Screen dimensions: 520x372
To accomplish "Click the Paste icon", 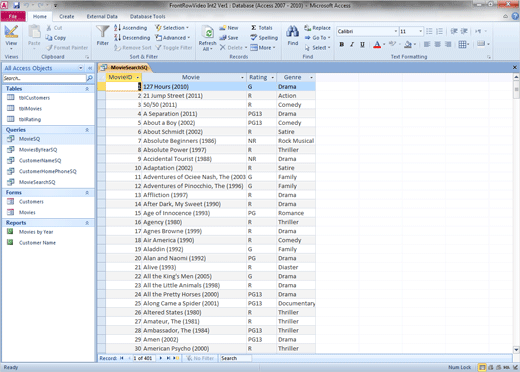I will pos(34,33).
